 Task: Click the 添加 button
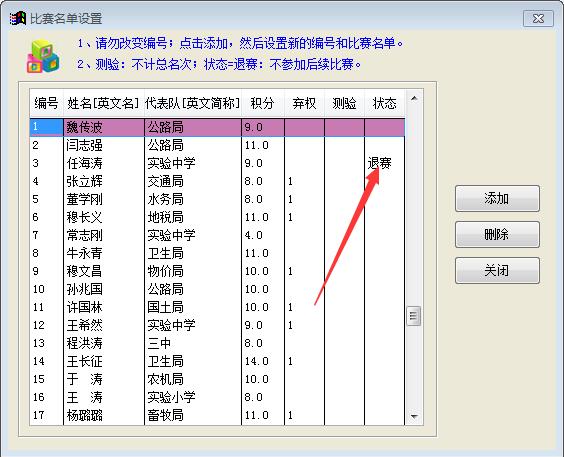pyautogui.click(x=497, y=198)
